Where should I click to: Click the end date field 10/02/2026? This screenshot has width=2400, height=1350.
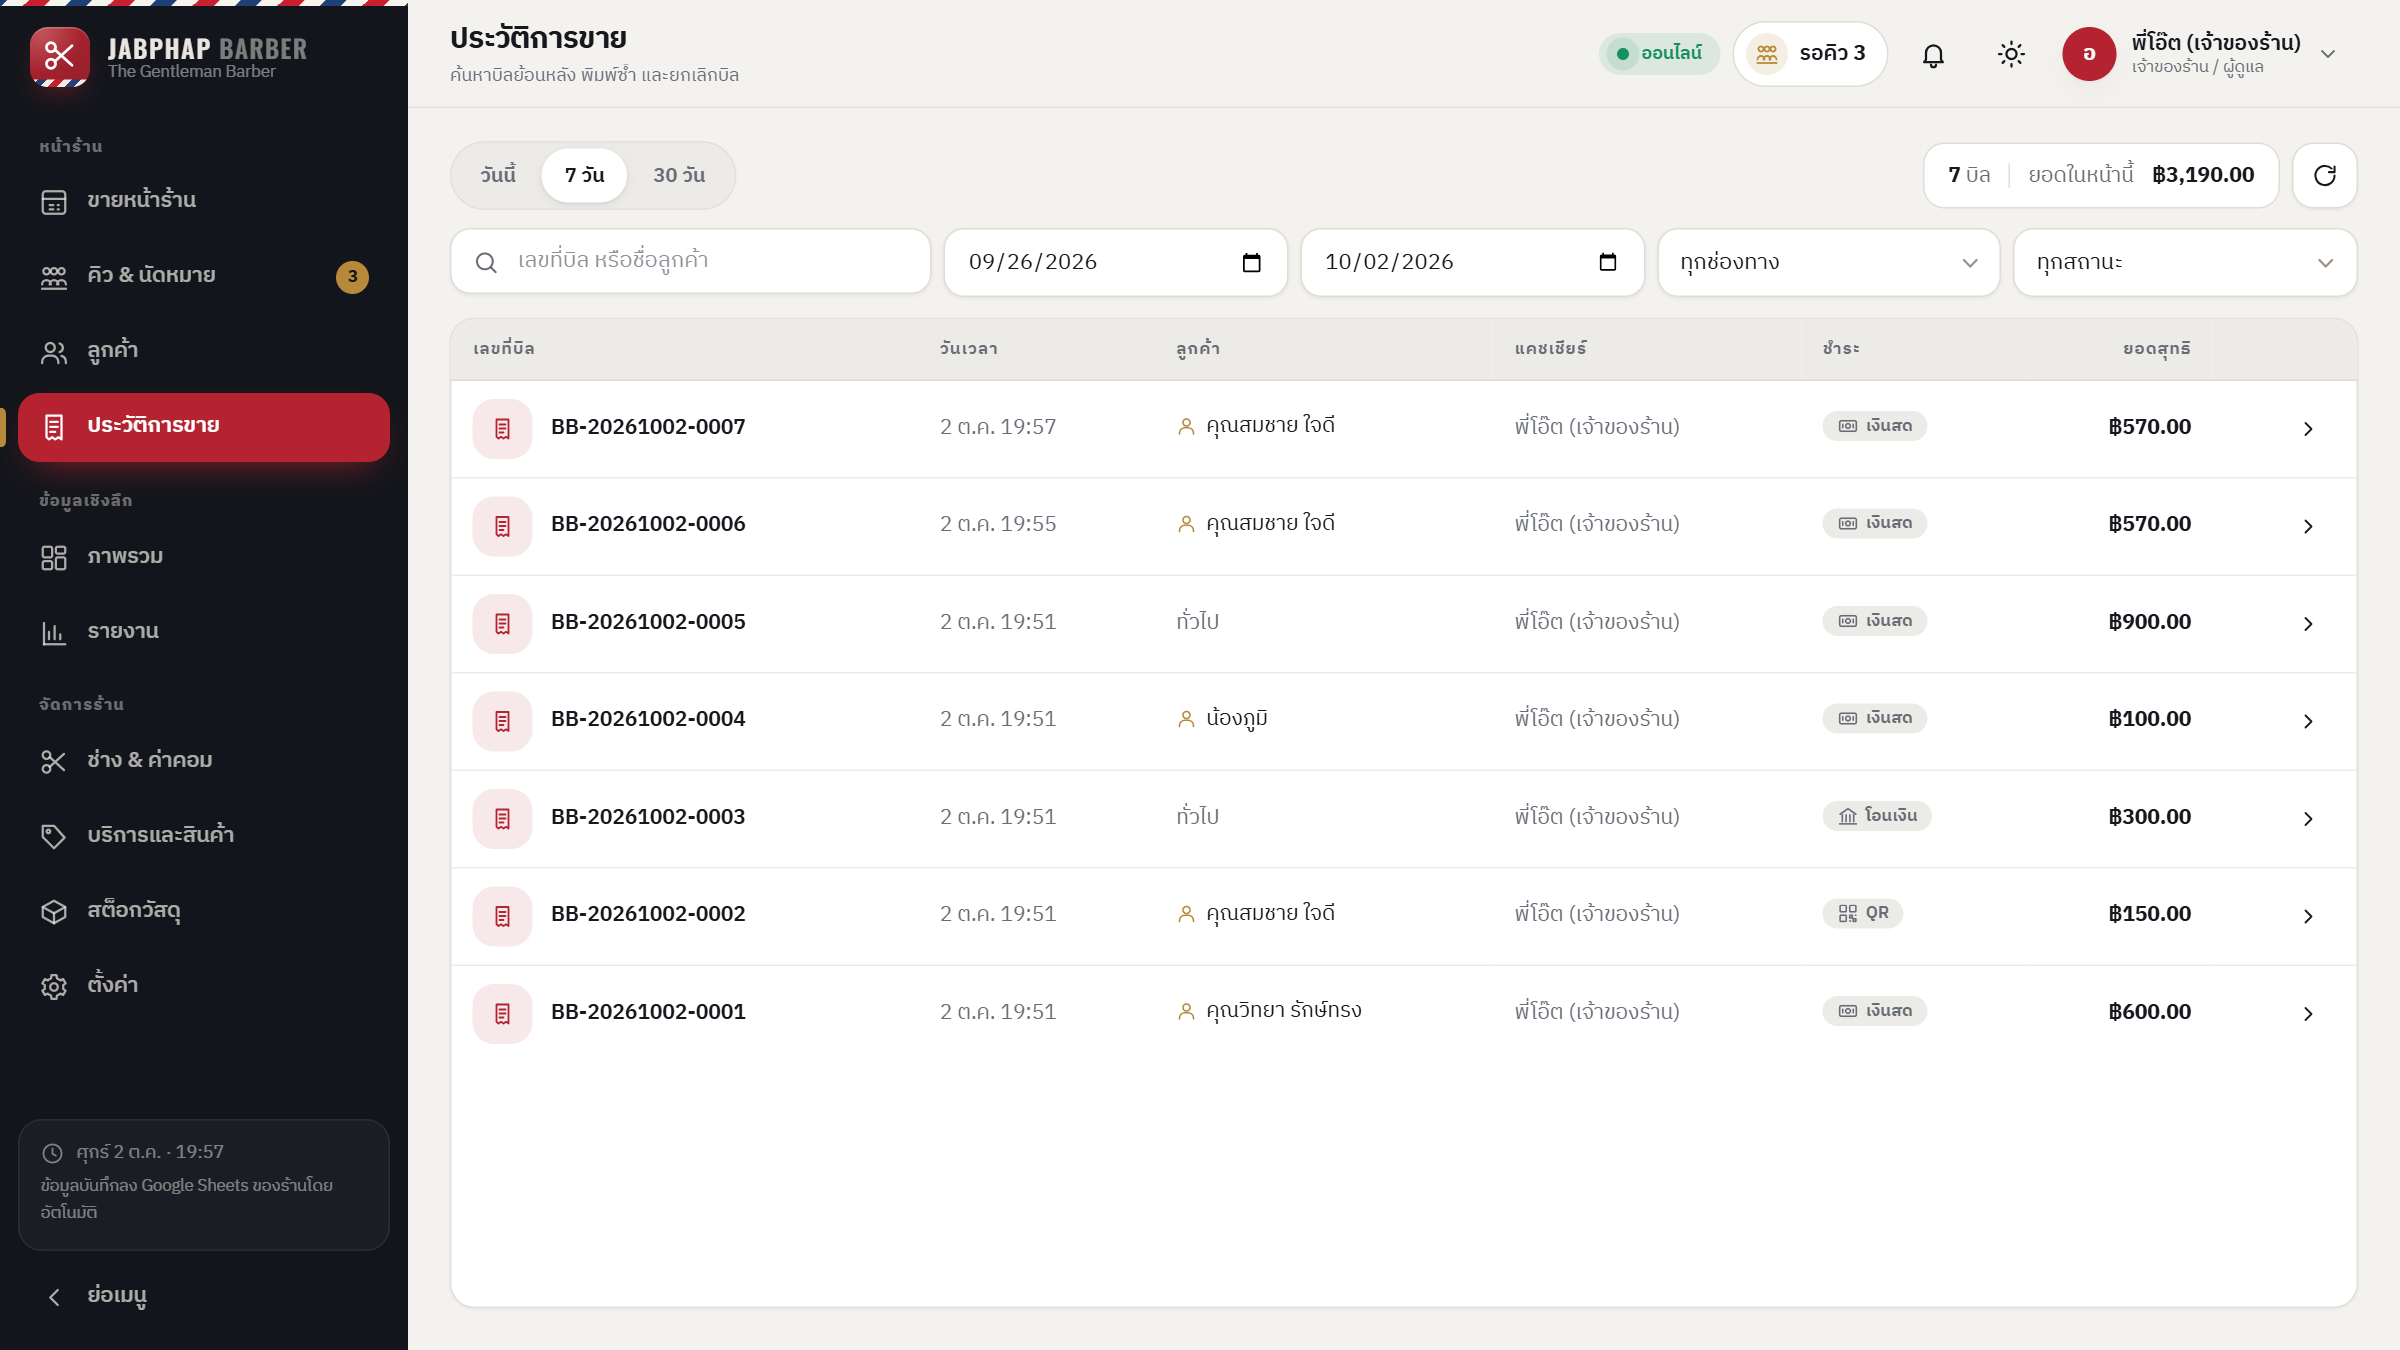click(1472, 263)
